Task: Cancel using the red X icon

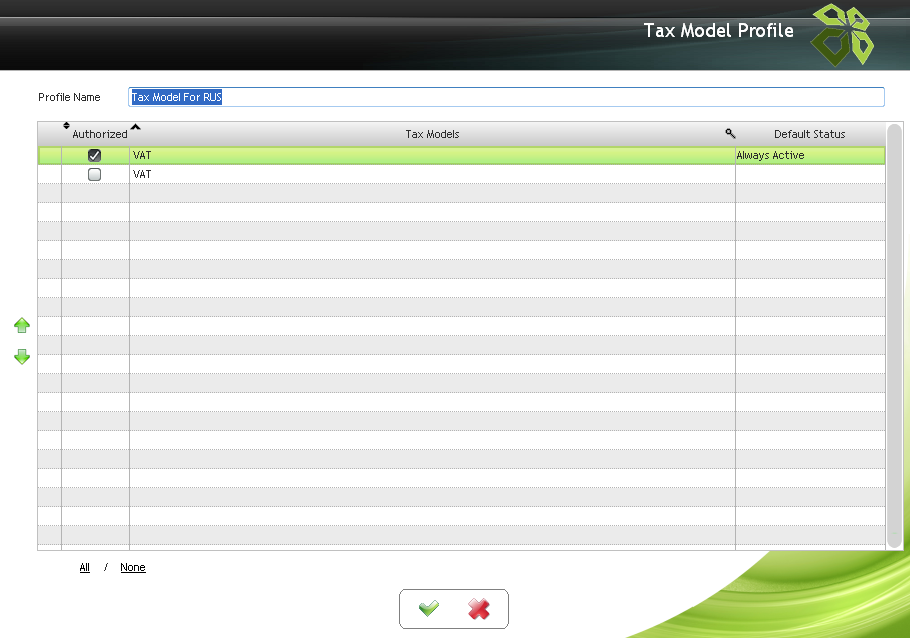Action: point(479,609)
